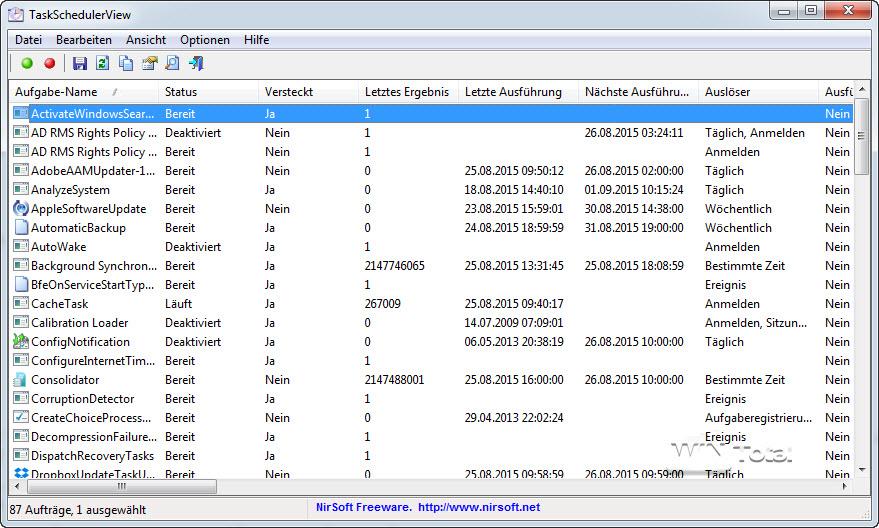Viewport: 879px width, 528px height.
Task: Click the red disable tasks icon
Action: (x=50, y=63)
